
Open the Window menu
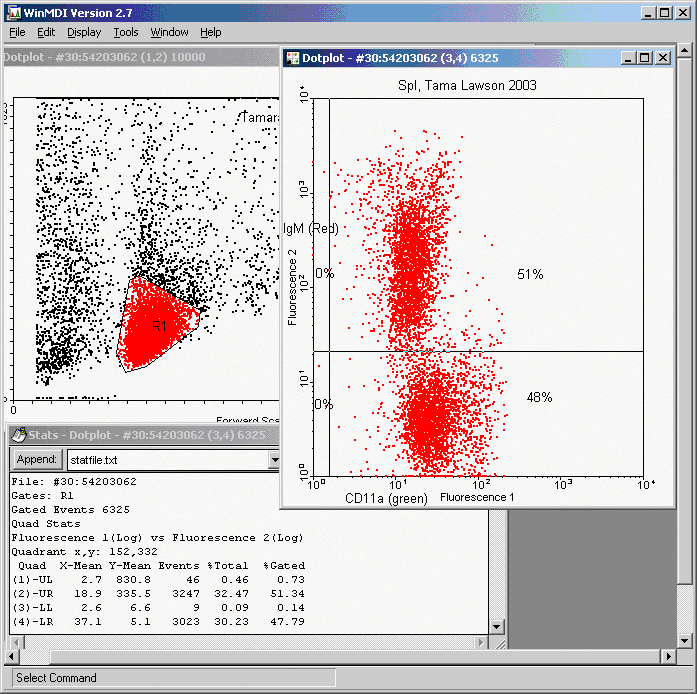click(x=169, y=32)
